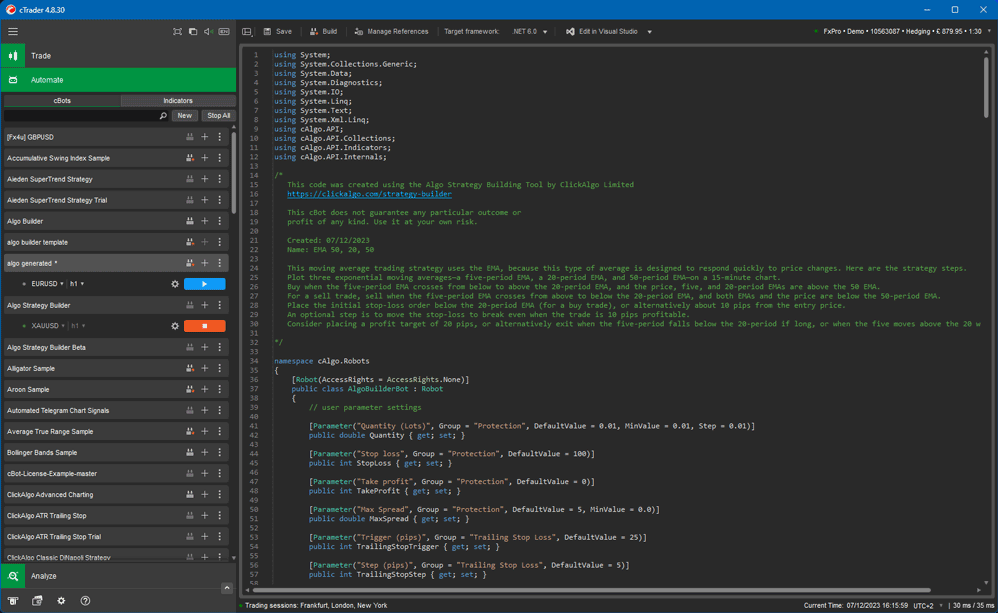Open the clickalgo.com strategy-builder link
This screenshot has width=998, height=613.
point(369,194)
